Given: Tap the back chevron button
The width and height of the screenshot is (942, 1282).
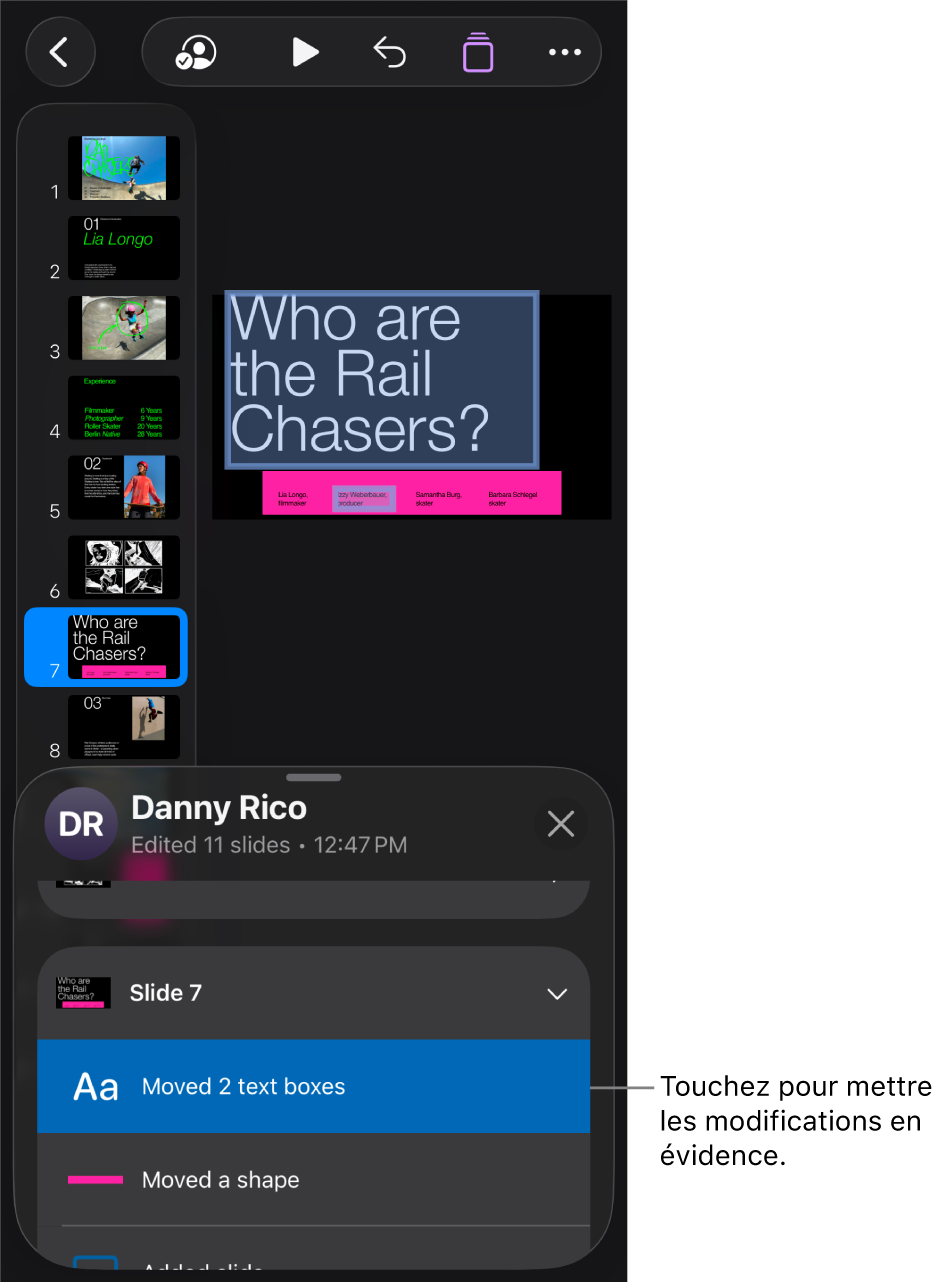Looking at the screenshot, I should [60, 52].
